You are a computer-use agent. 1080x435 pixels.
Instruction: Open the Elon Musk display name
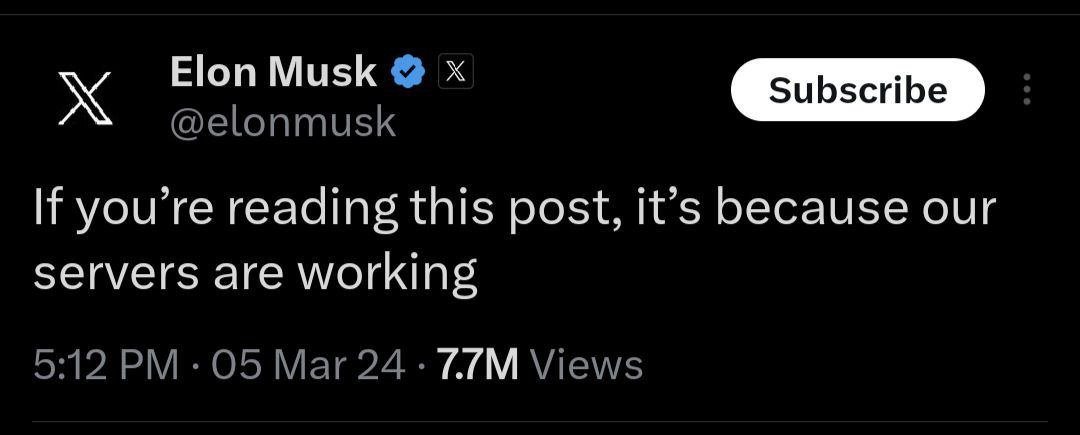point(273,72)
